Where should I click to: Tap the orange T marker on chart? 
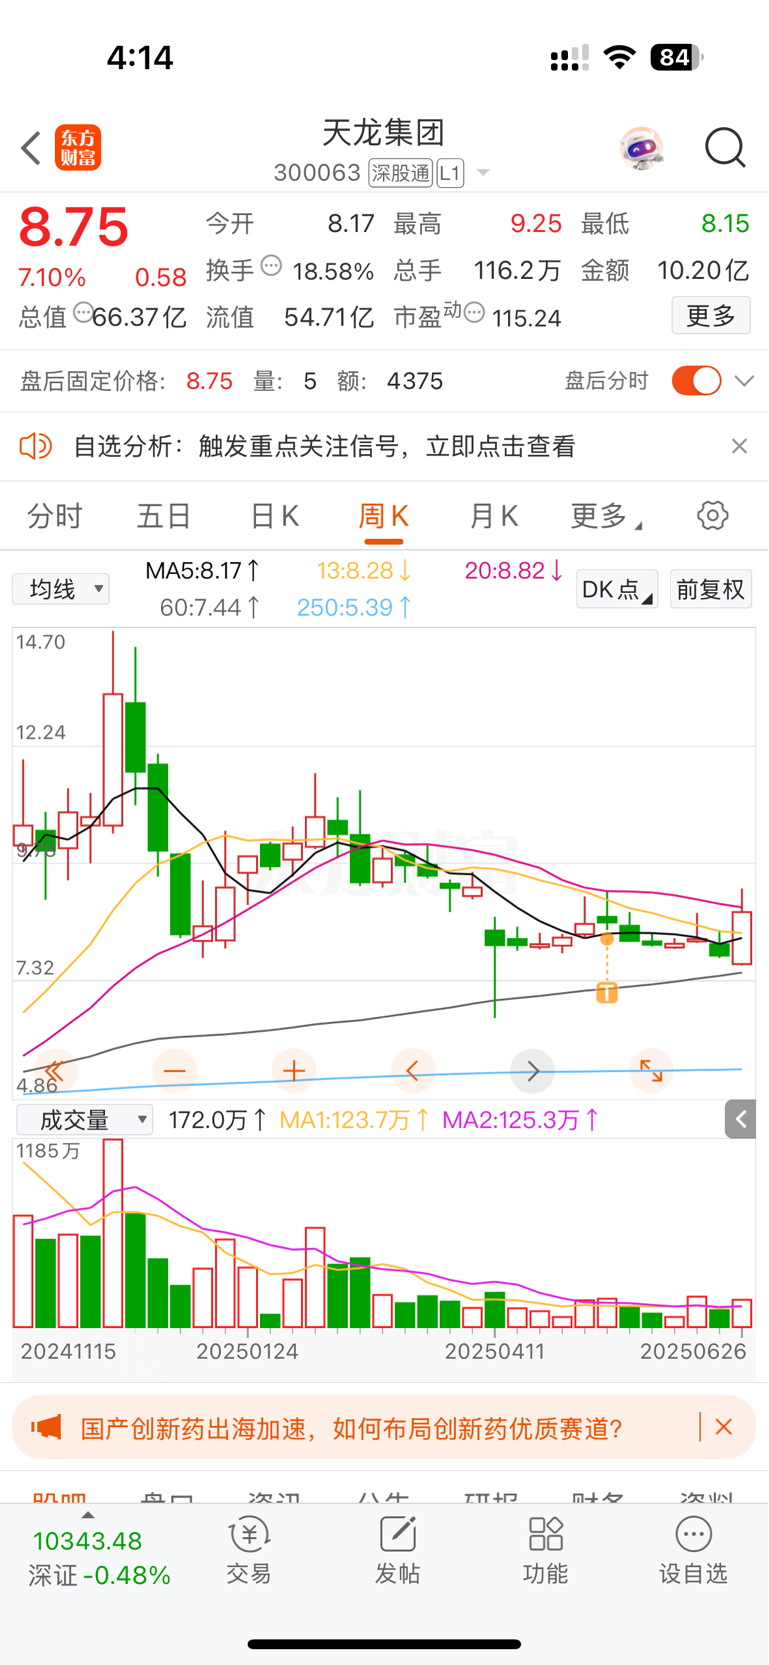point(607,992)
